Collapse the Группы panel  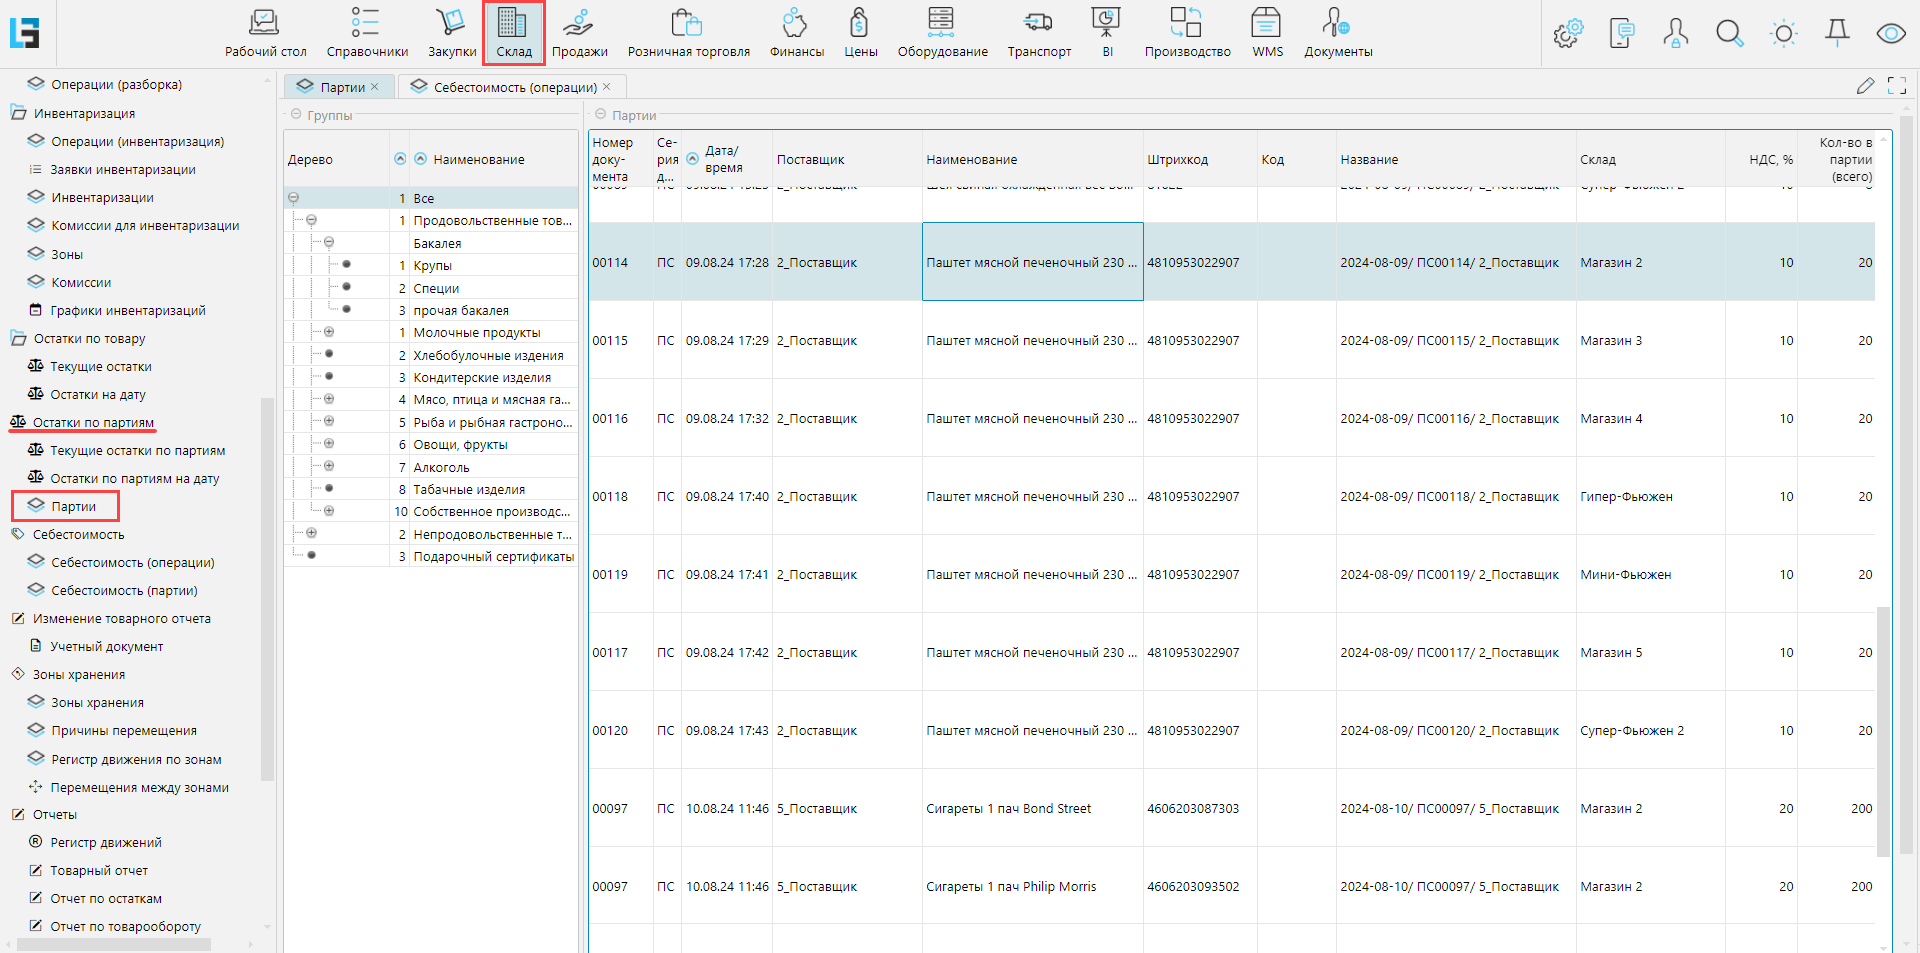click(296, 115)
